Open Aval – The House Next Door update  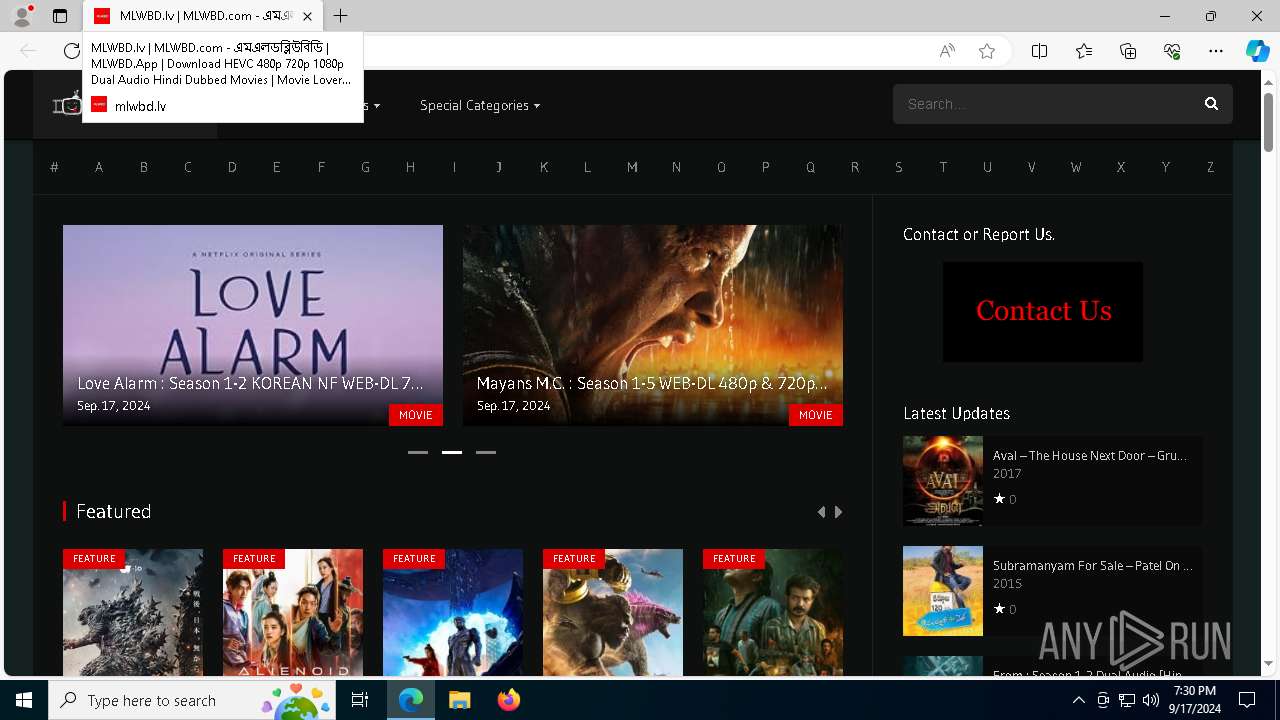pos(1089,456)
